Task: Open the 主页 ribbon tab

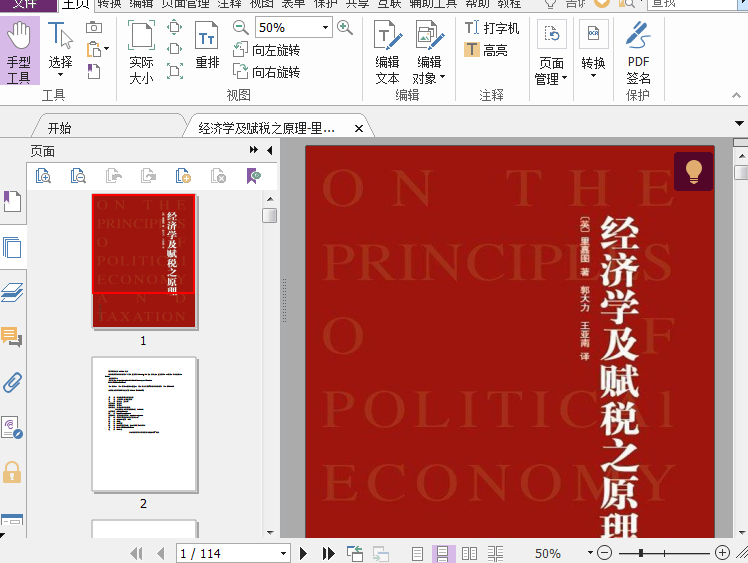Action: [75, 5]
